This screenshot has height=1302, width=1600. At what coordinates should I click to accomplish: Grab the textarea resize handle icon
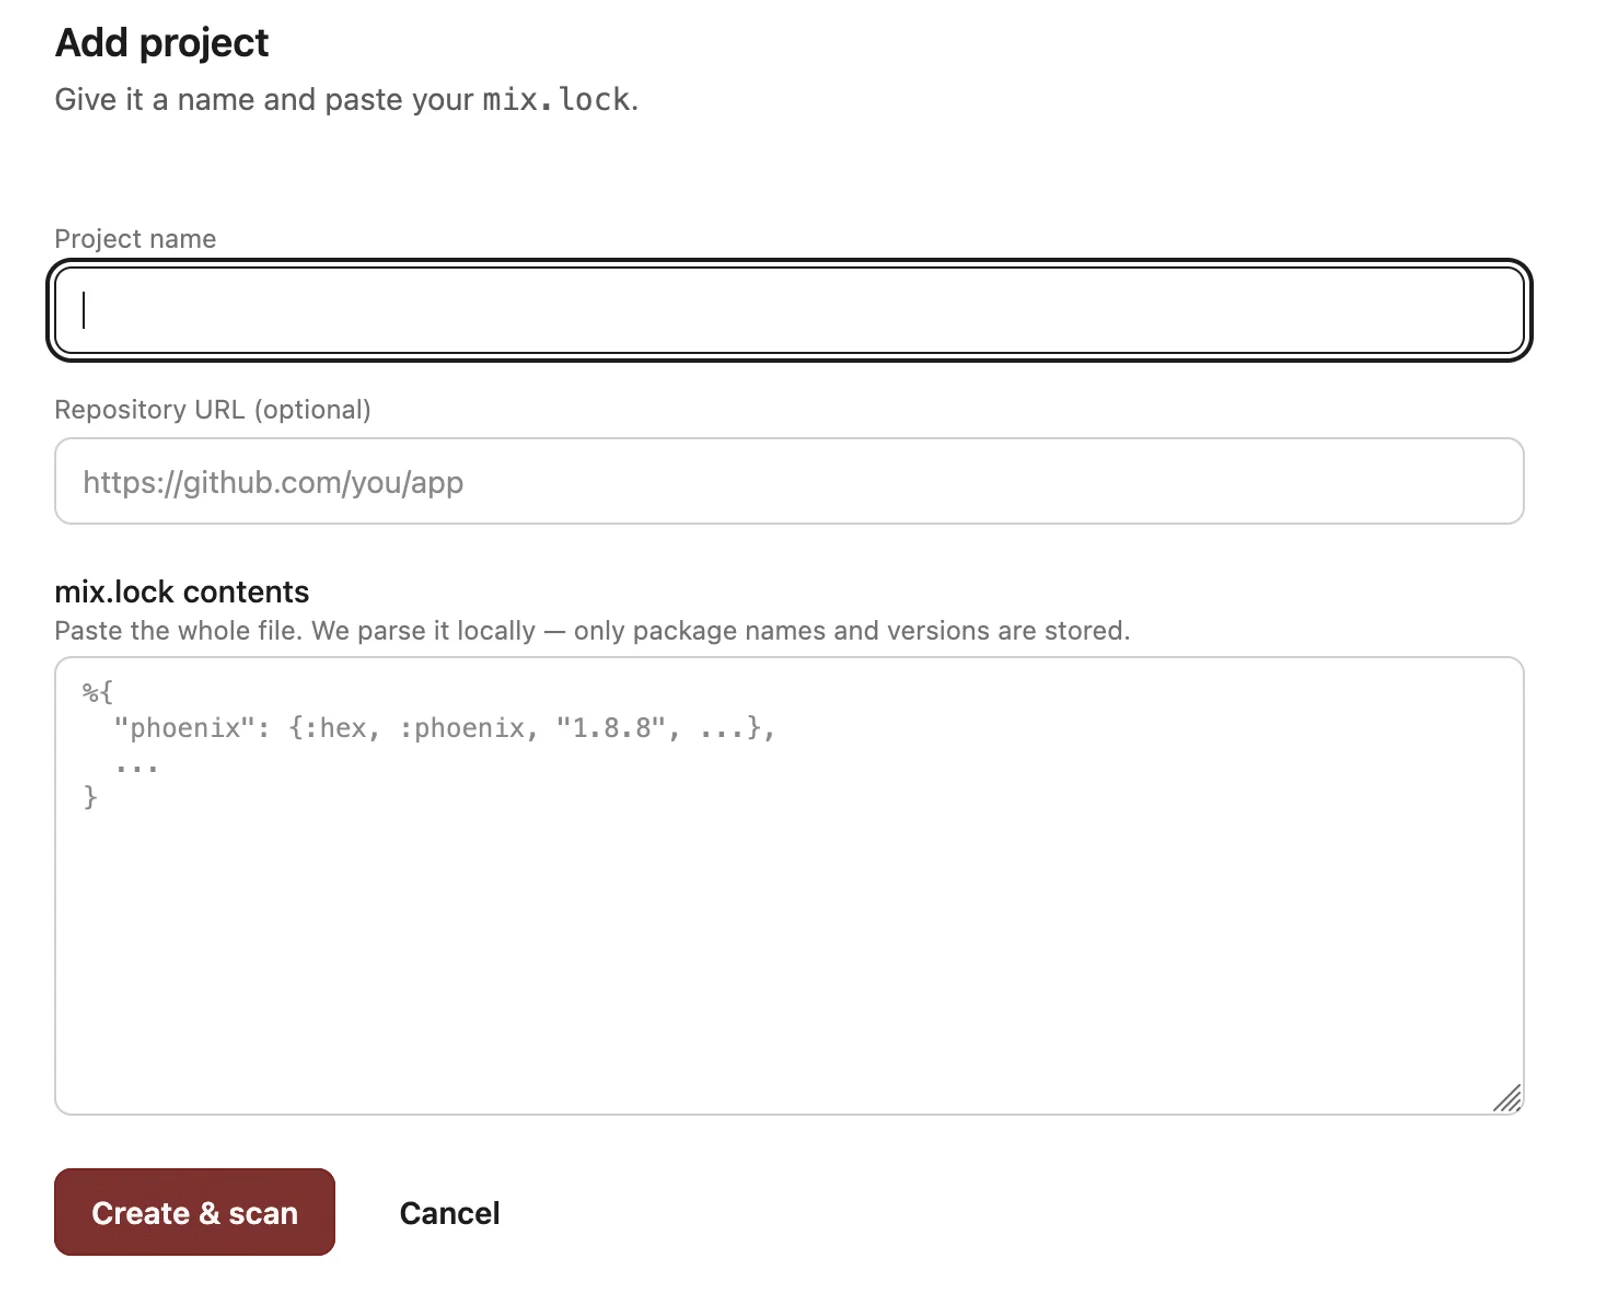(1507, 1098)
